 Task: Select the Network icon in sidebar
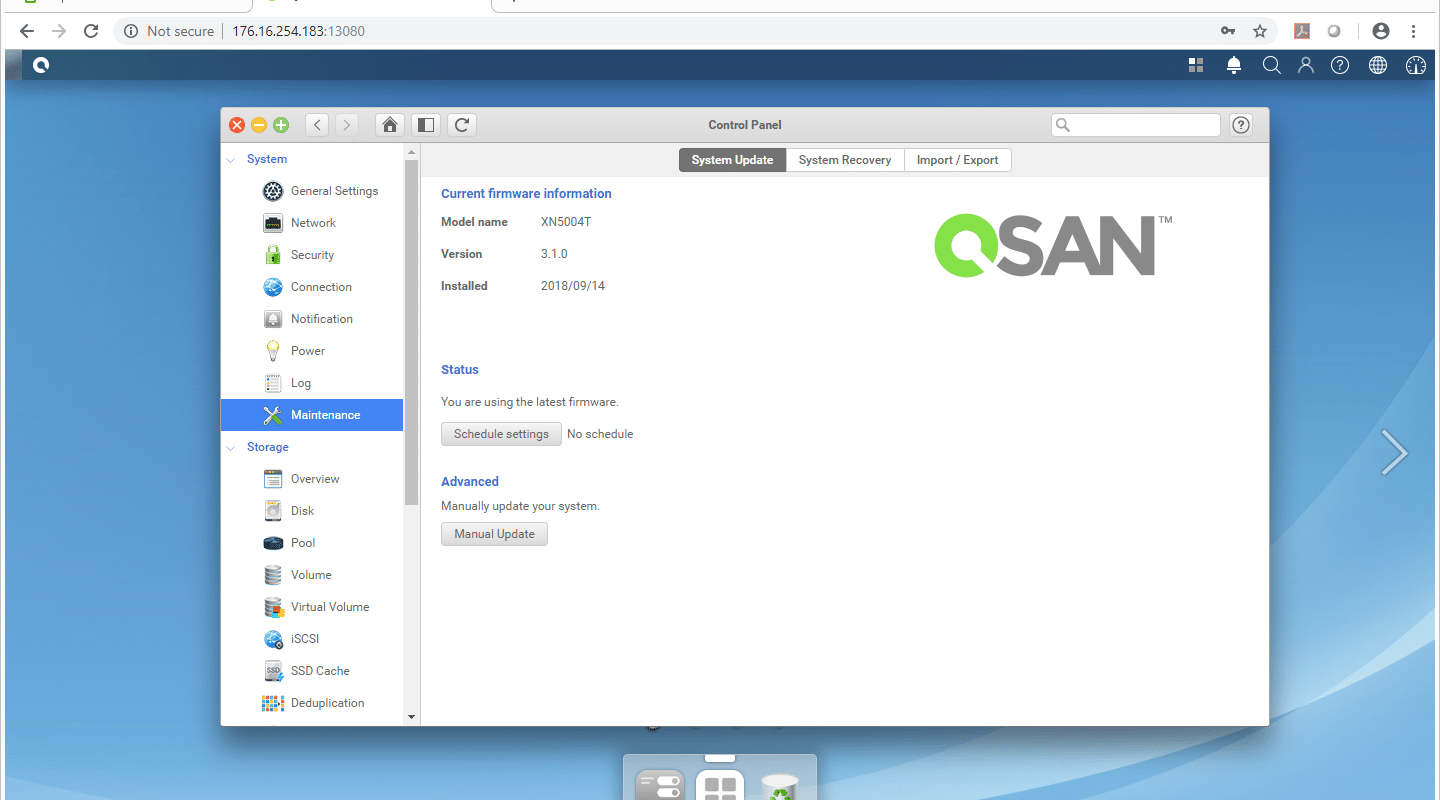[x=273, y=223]
